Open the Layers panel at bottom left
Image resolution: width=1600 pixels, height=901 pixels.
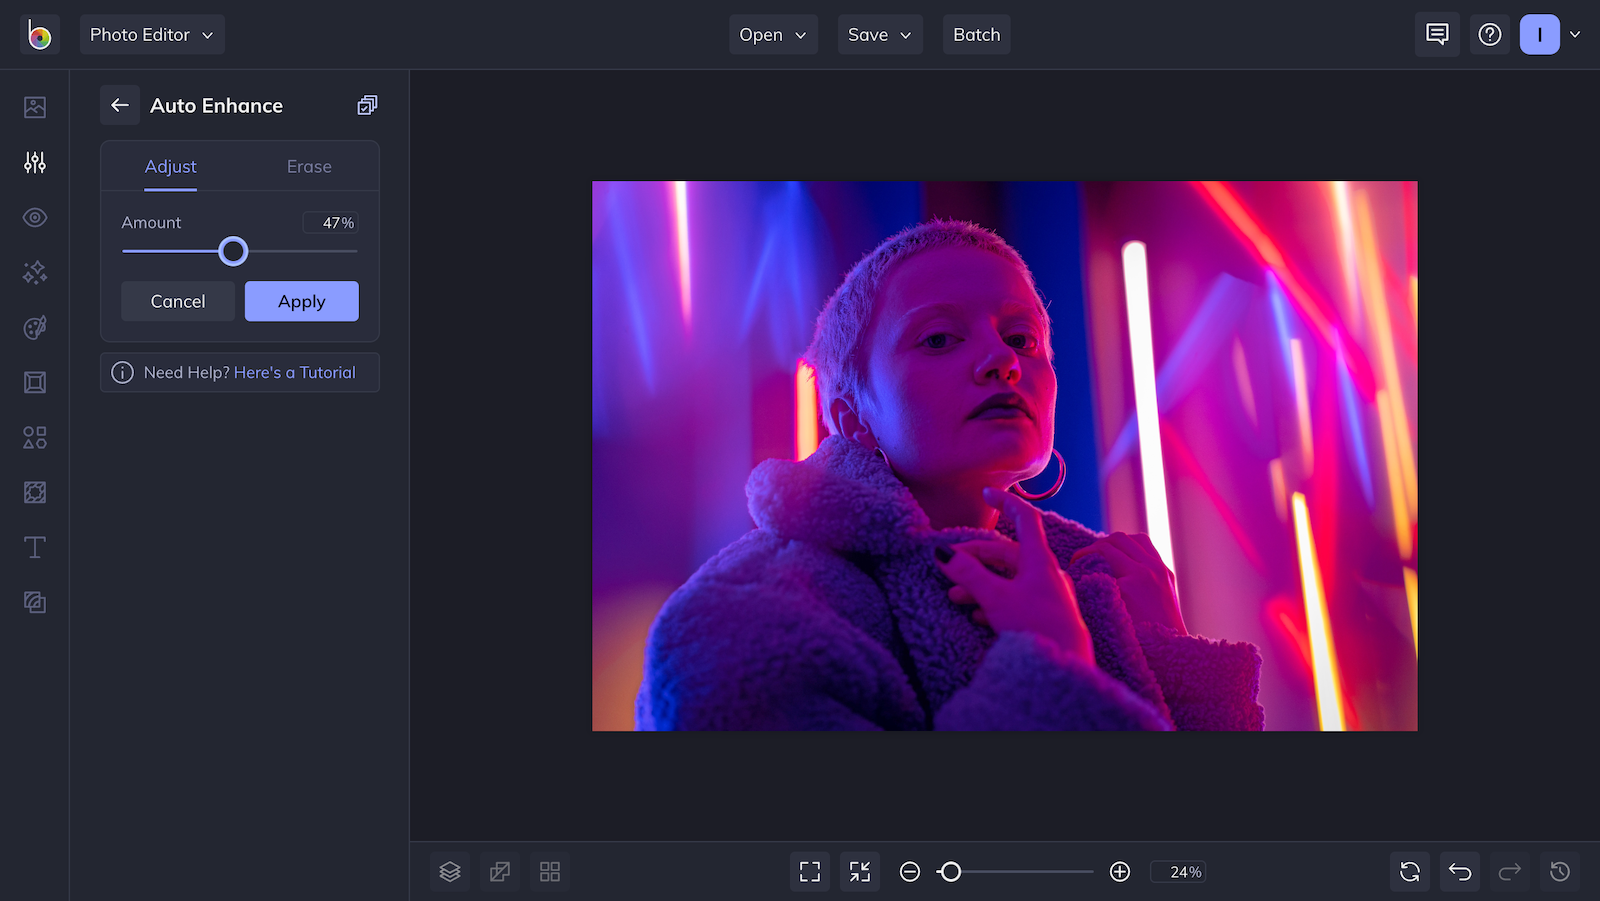(449, 871)
